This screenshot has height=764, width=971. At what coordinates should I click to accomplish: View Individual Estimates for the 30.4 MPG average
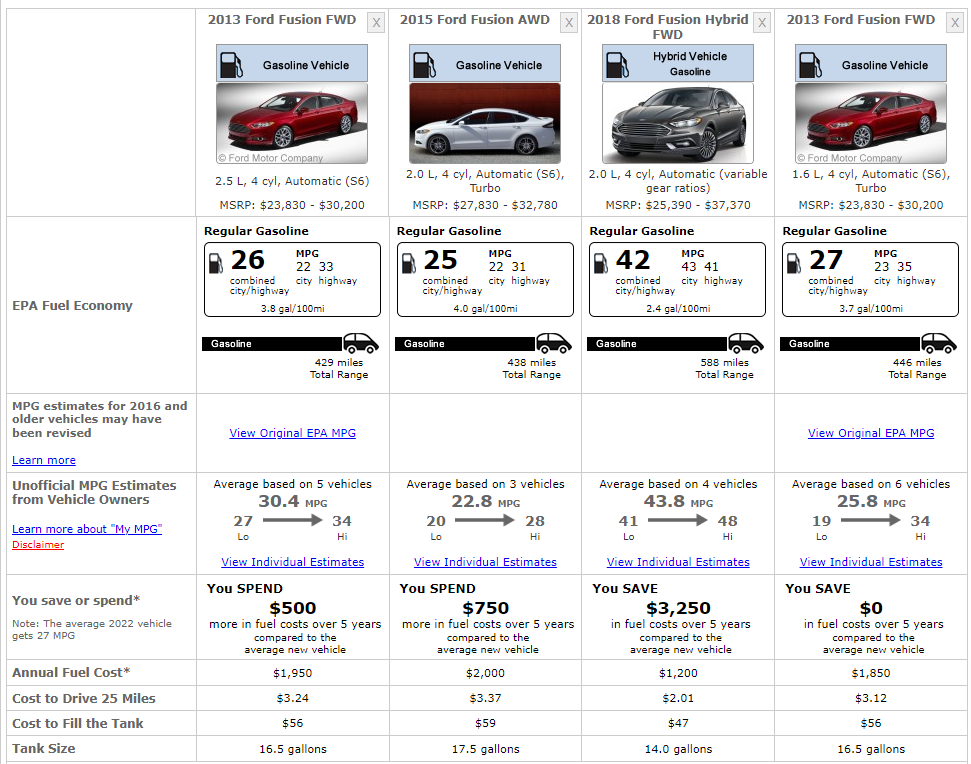(x=292, y=562)
